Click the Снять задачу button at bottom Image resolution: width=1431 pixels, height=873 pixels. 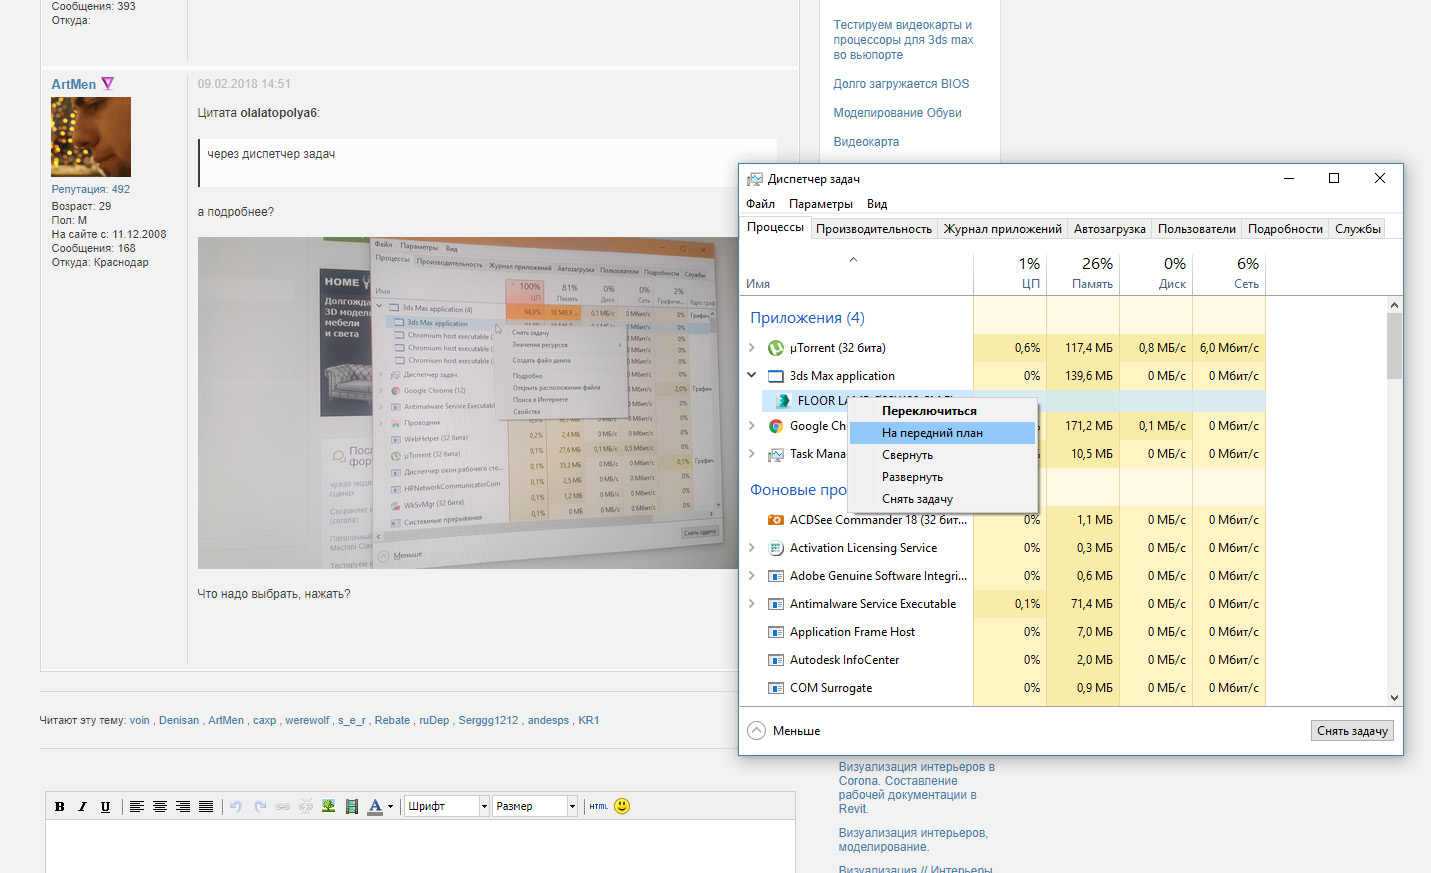1352,731
